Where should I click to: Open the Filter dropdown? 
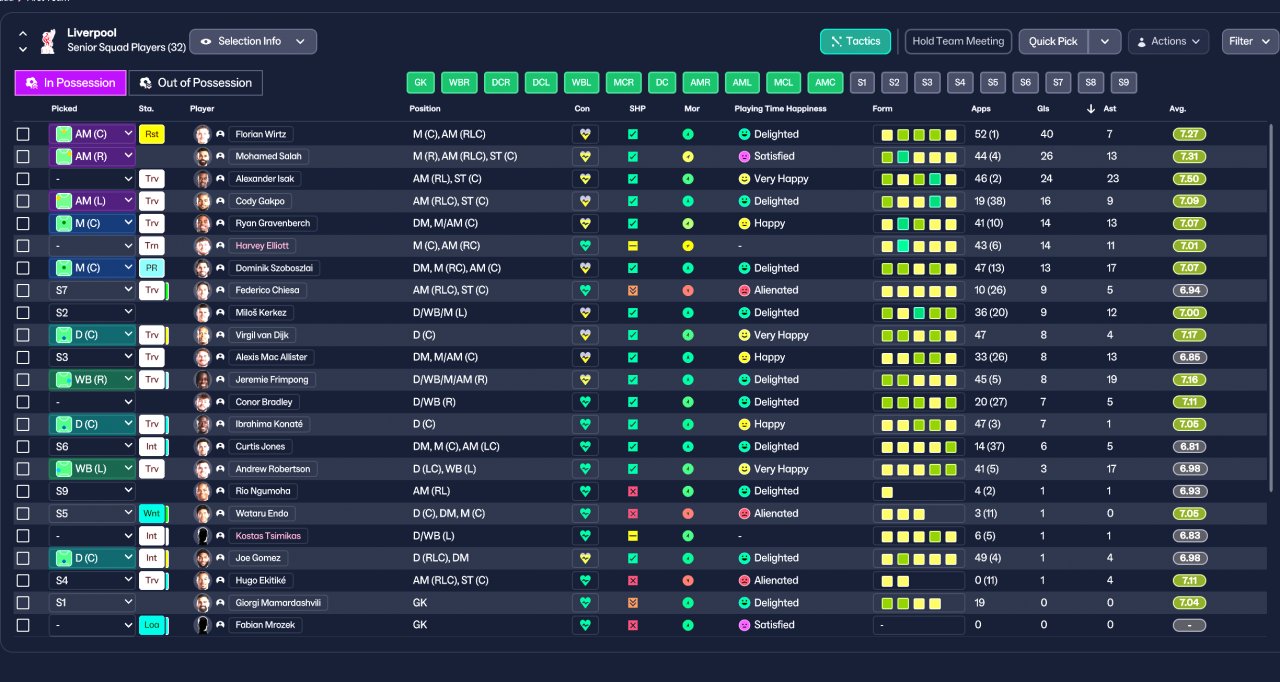[x=1250, y=41]
